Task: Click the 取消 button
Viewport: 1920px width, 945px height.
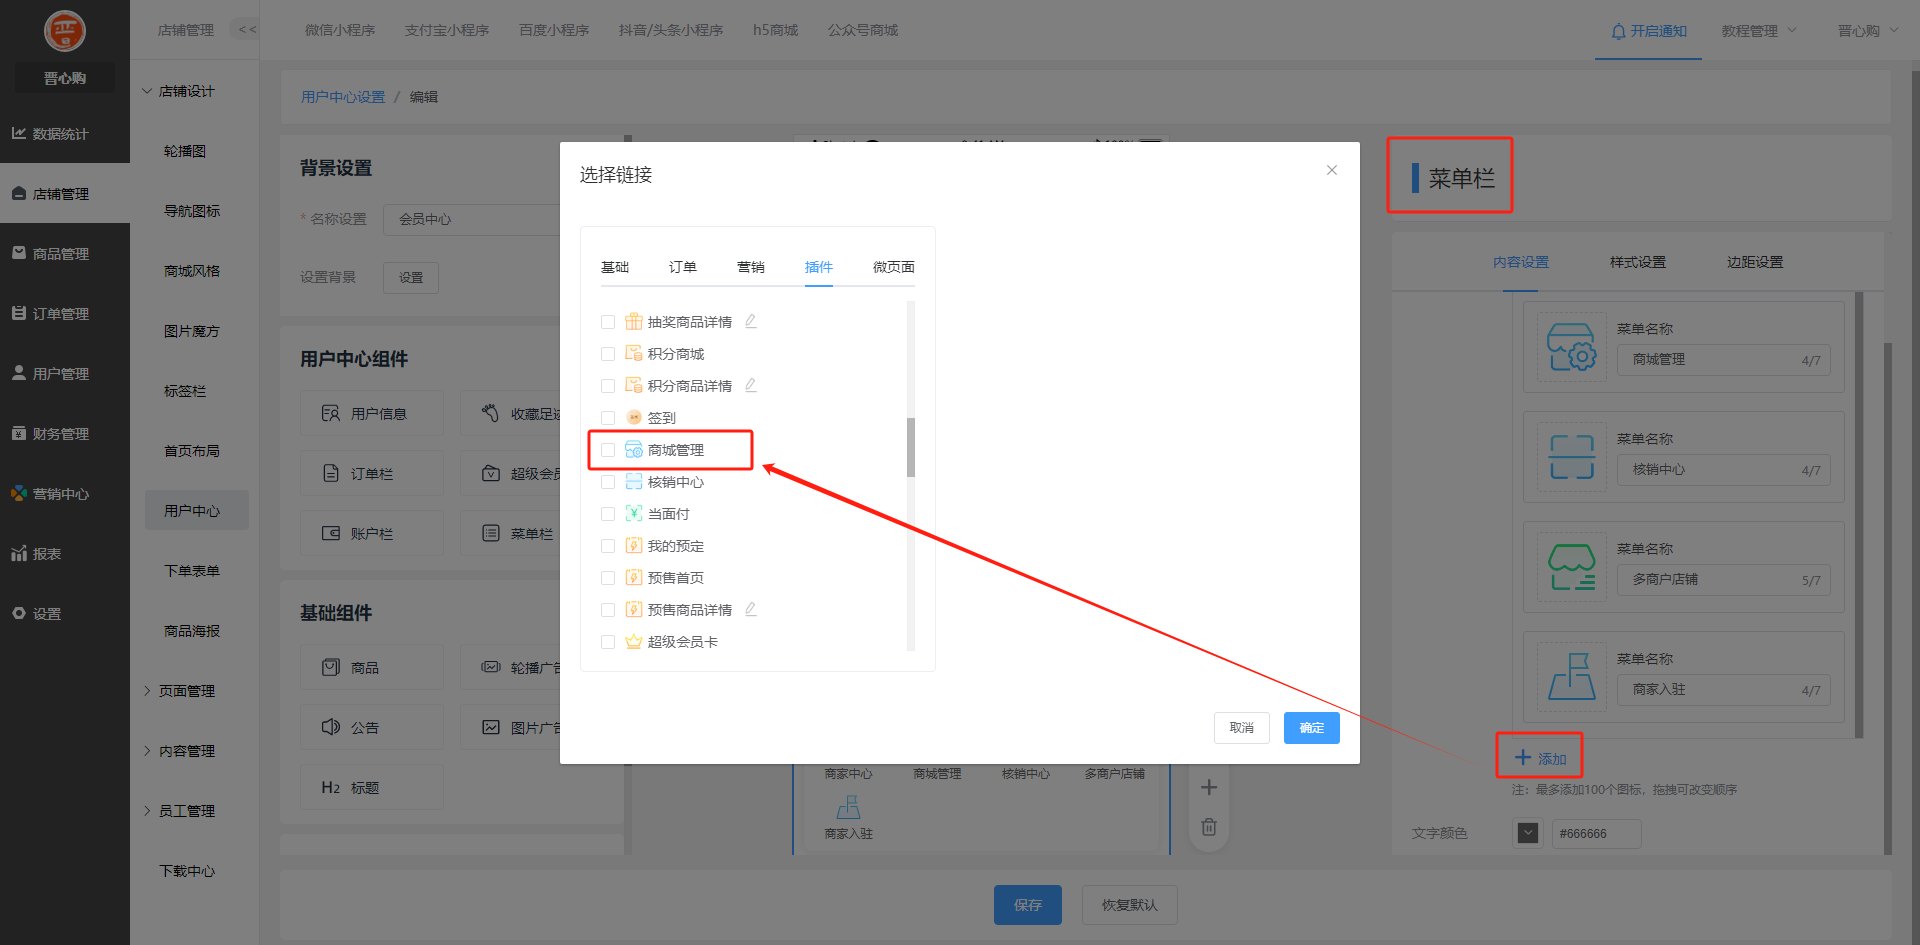Action: pos(1241,728)
